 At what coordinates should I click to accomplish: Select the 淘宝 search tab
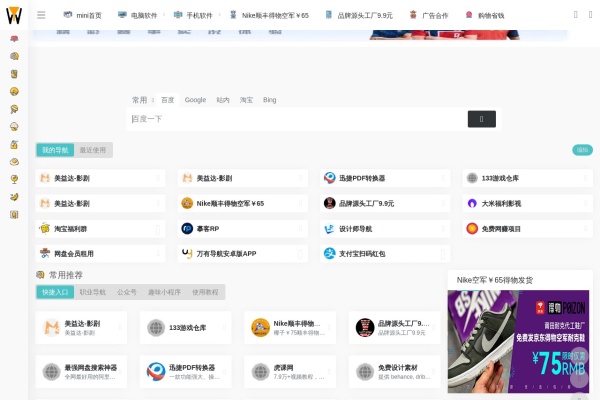[x=246, y=100]
